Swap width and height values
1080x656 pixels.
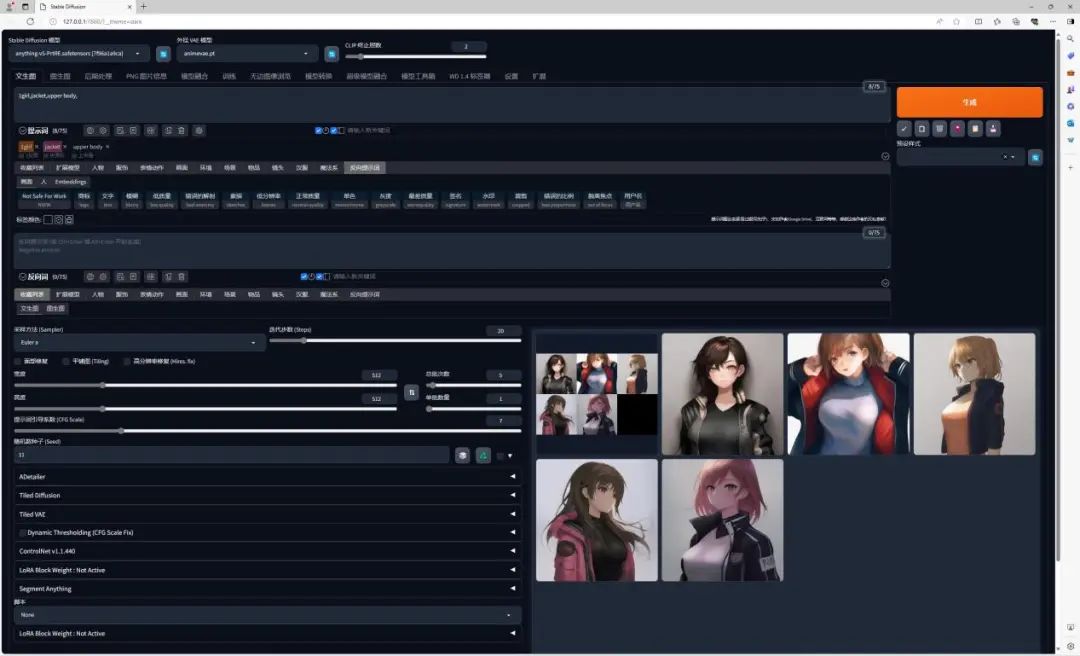411,393
